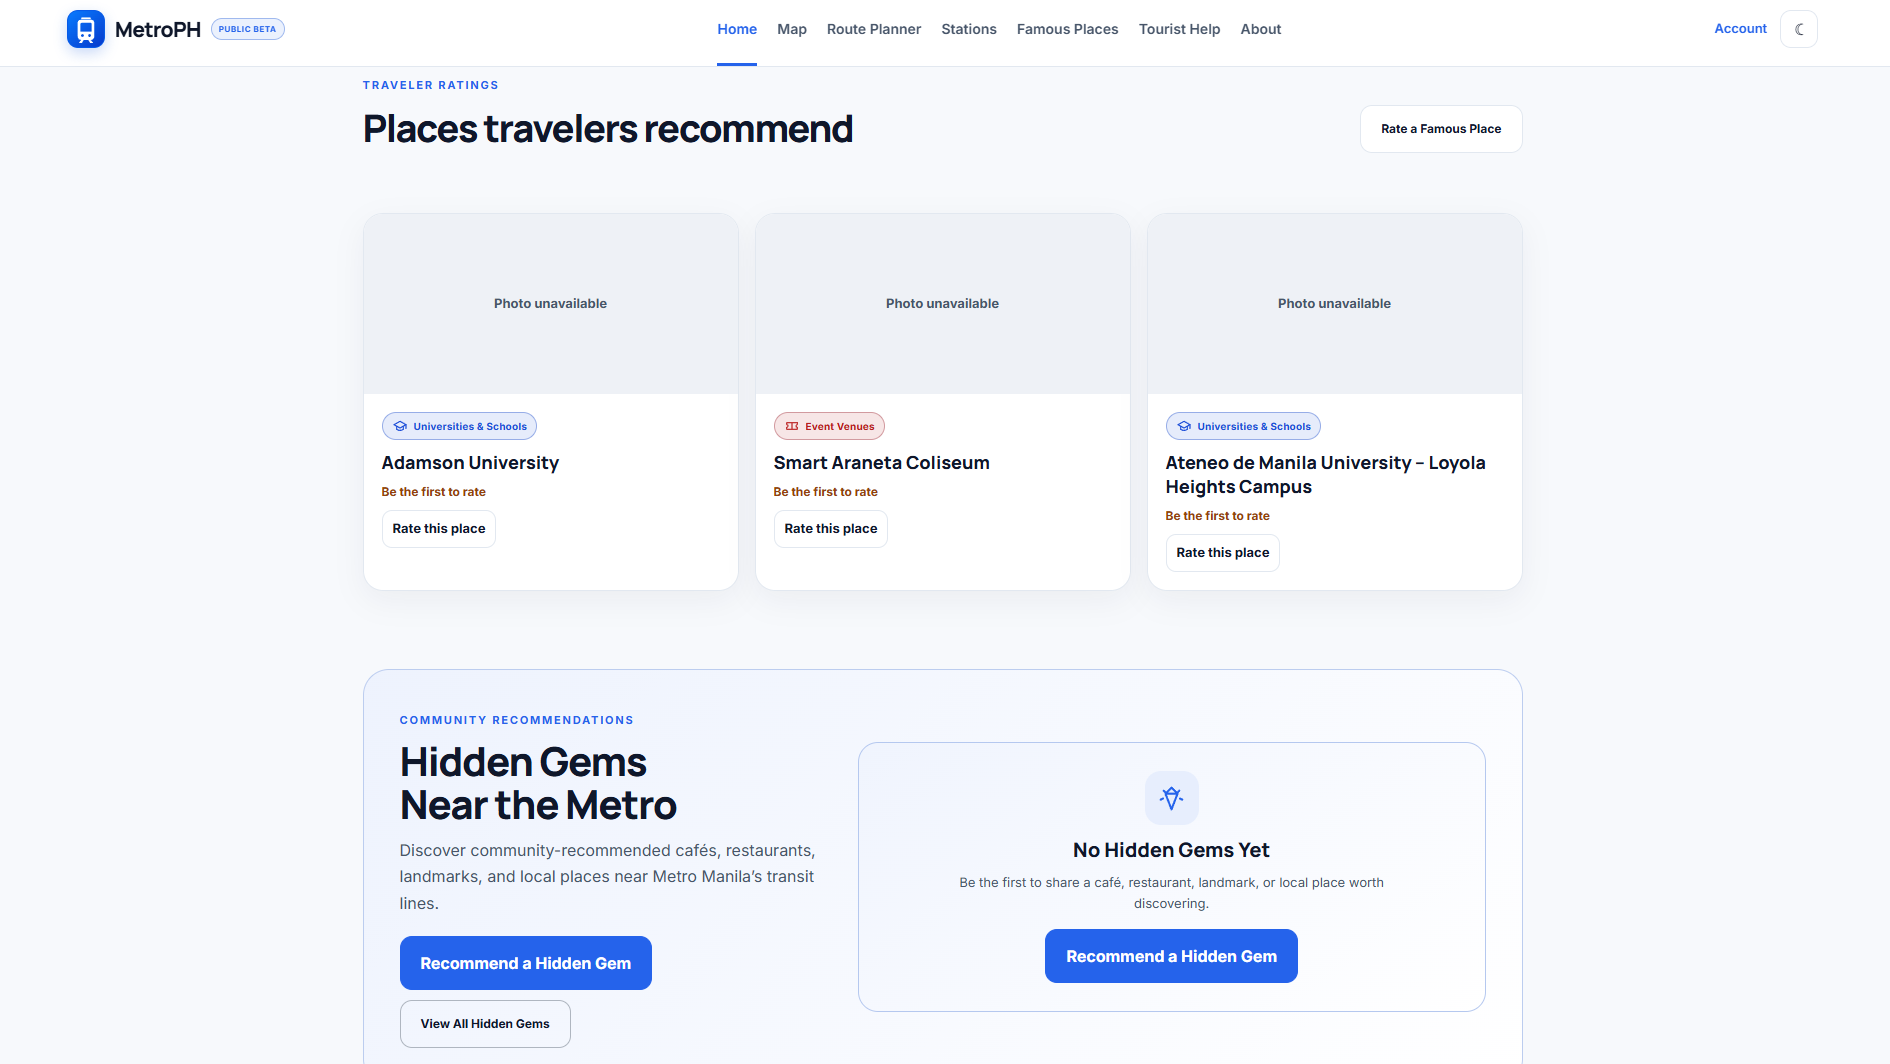Rate Ateneo de Manila University place
This screenshot has width=1890, height=1064.
pyautogui.click(x=1223, y=553)
